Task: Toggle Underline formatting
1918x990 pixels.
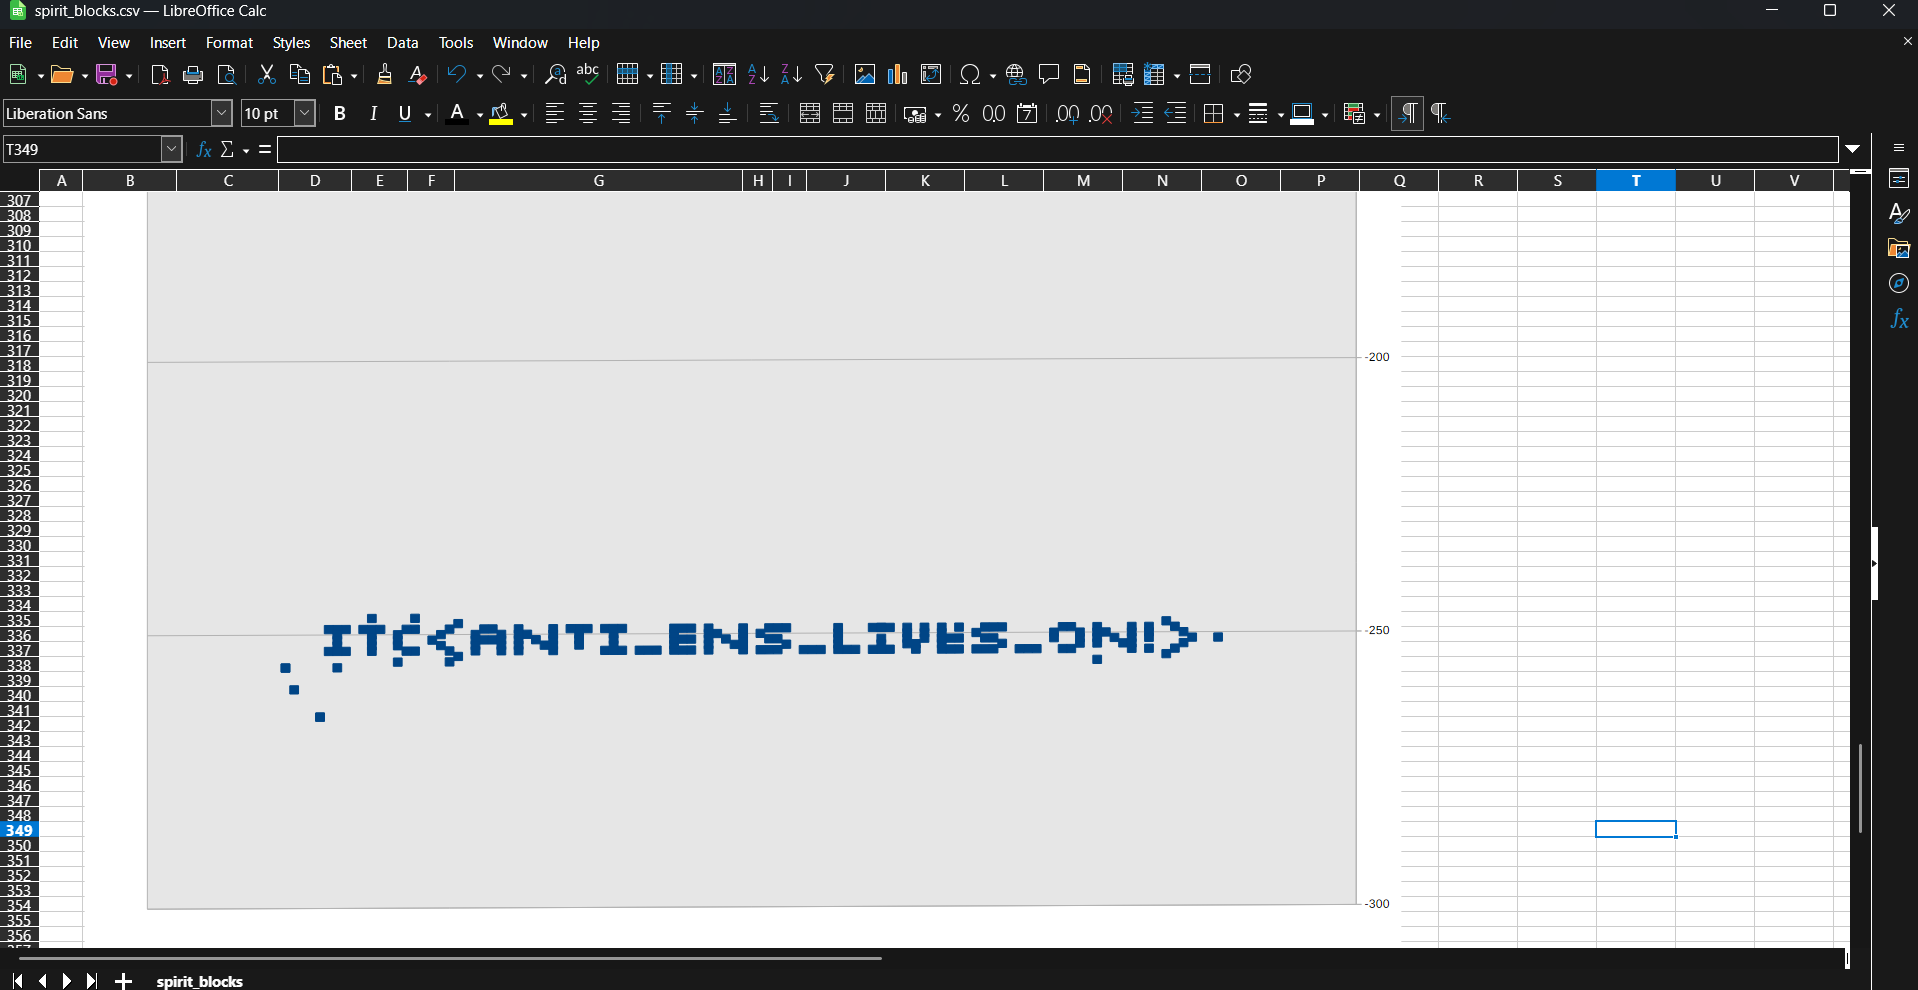Action: [405, 113]
